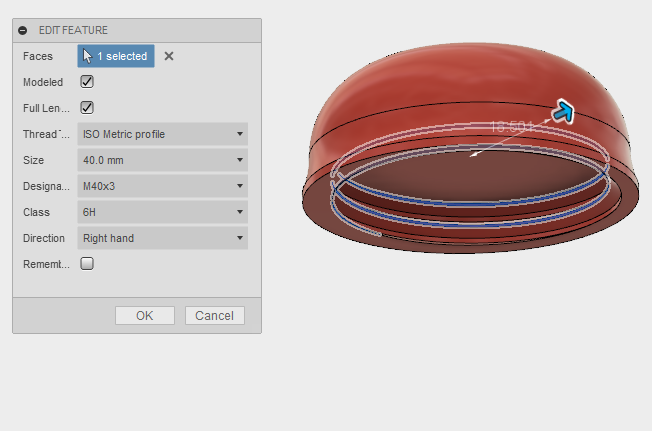Open the Size 40.0 mm dropdown
This screenshot has width=652, height=431.
[163, 160]
